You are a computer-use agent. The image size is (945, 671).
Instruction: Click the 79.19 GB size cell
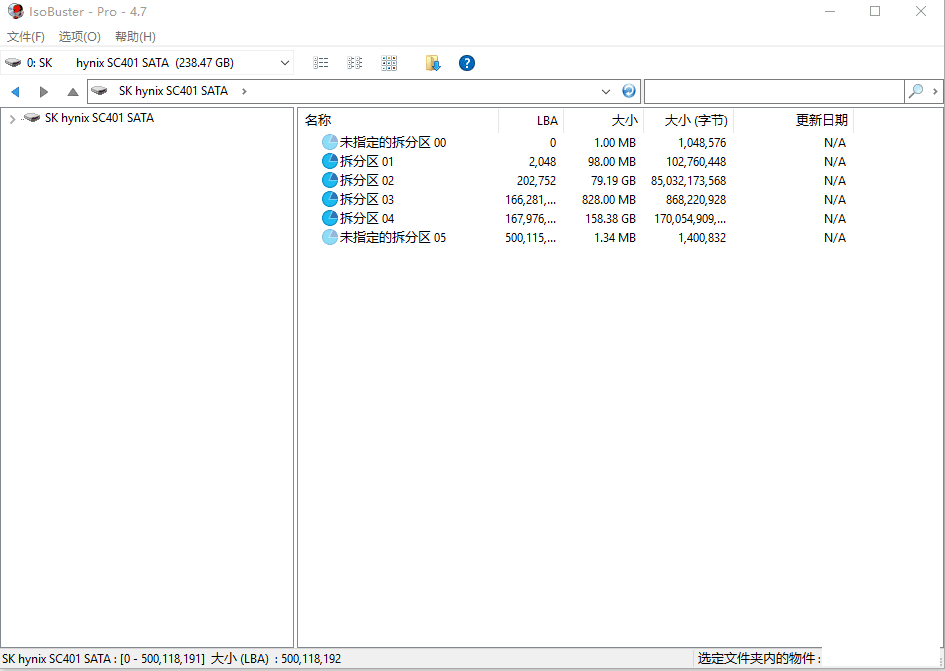click(x=613, y=181)
